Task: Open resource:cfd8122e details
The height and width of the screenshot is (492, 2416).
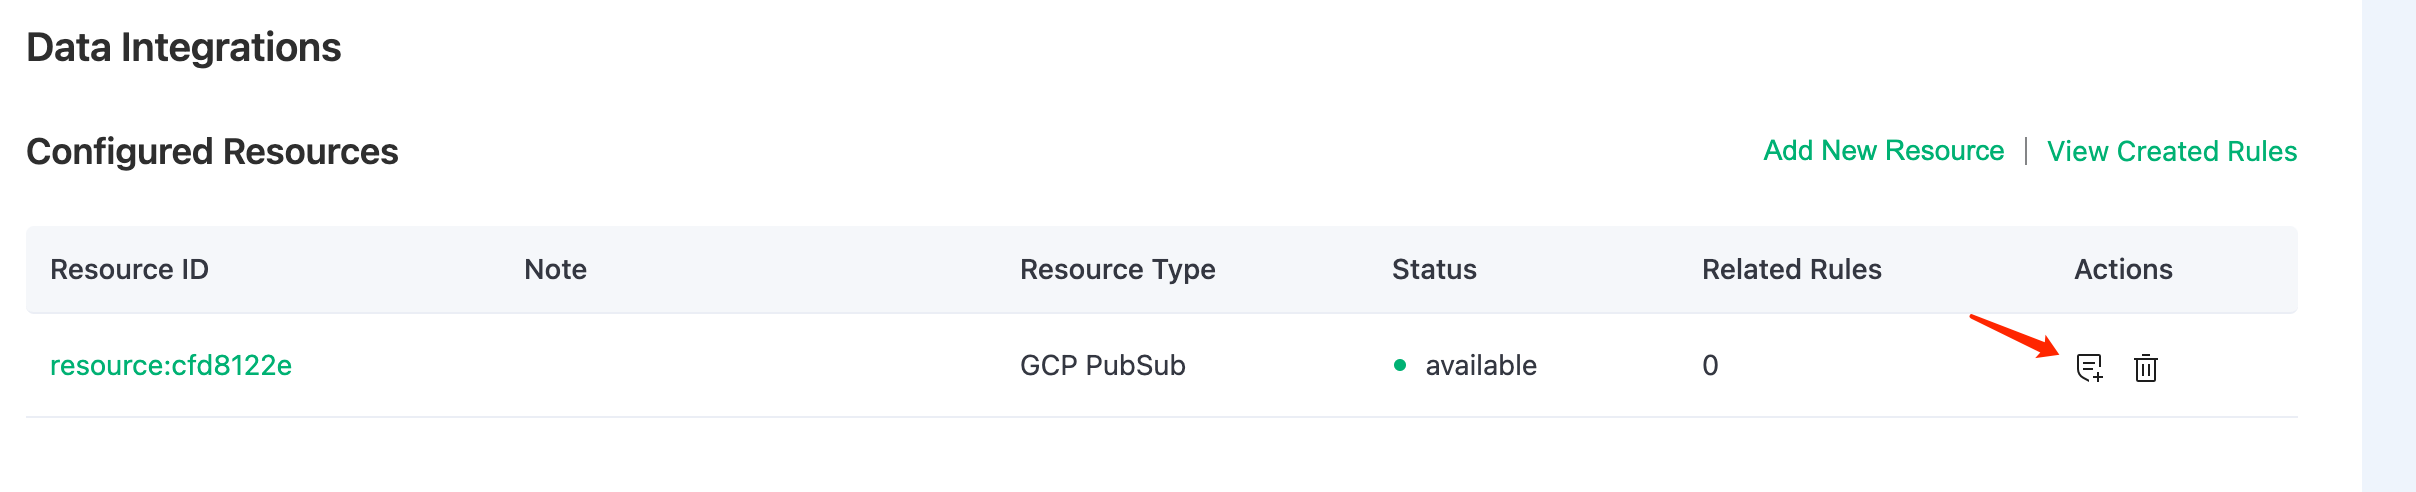Action: 171,366
